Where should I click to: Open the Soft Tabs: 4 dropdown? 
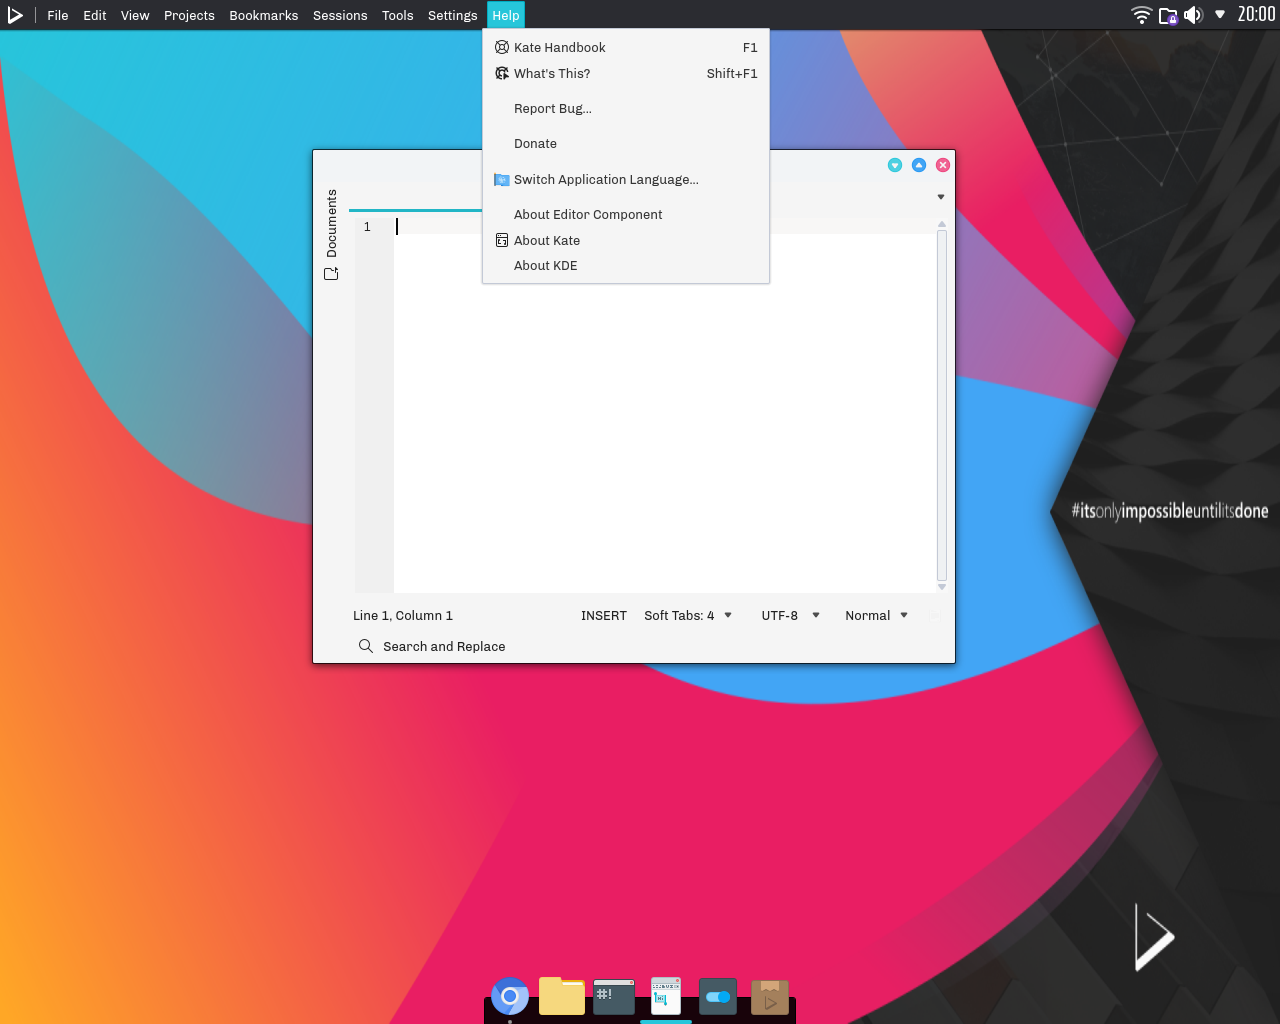[688, 616]
